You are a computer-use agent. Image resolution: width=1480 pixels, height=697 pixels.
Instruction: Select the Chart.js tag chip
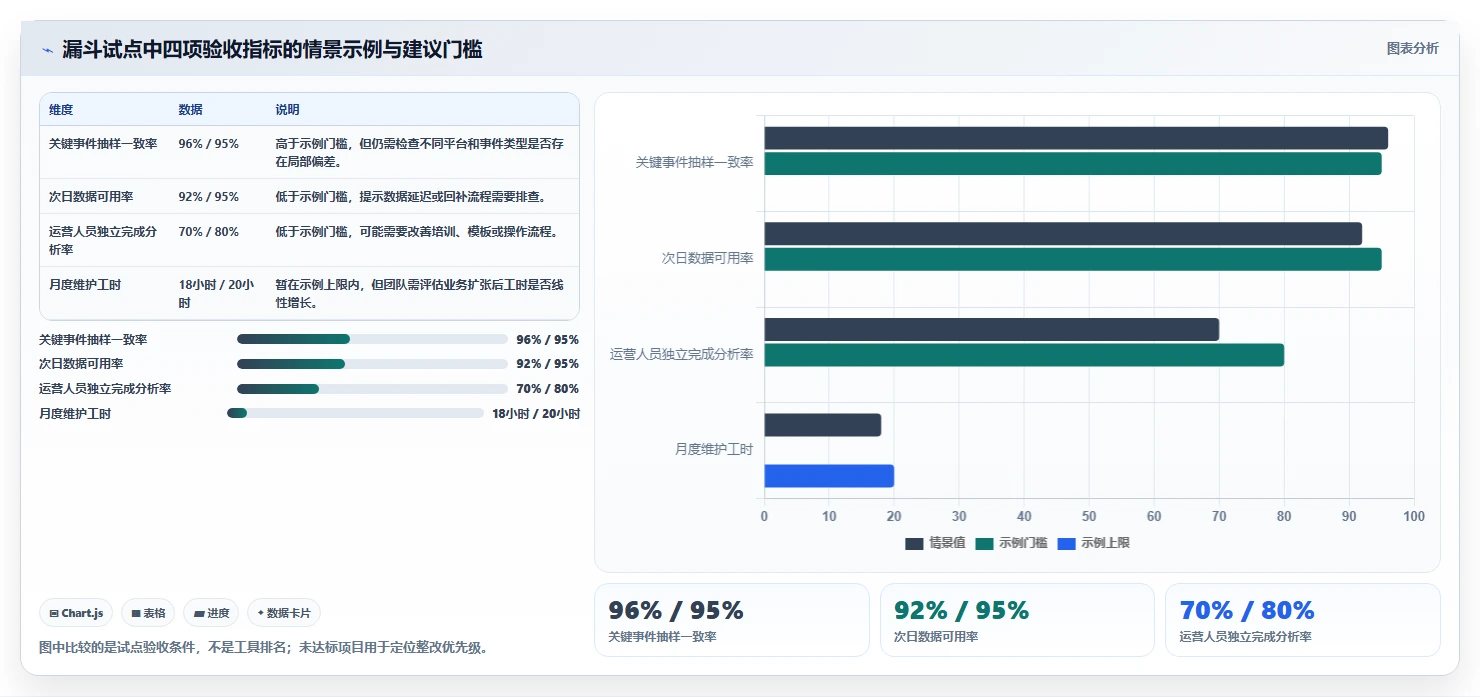click(76, 613)
